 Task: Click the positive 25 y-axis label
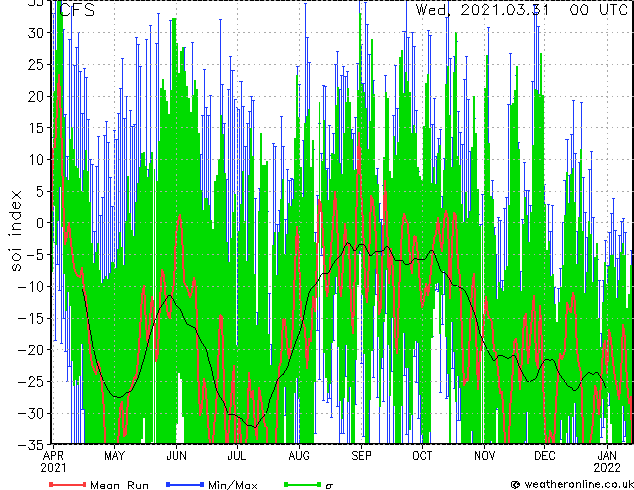point(35,64)
